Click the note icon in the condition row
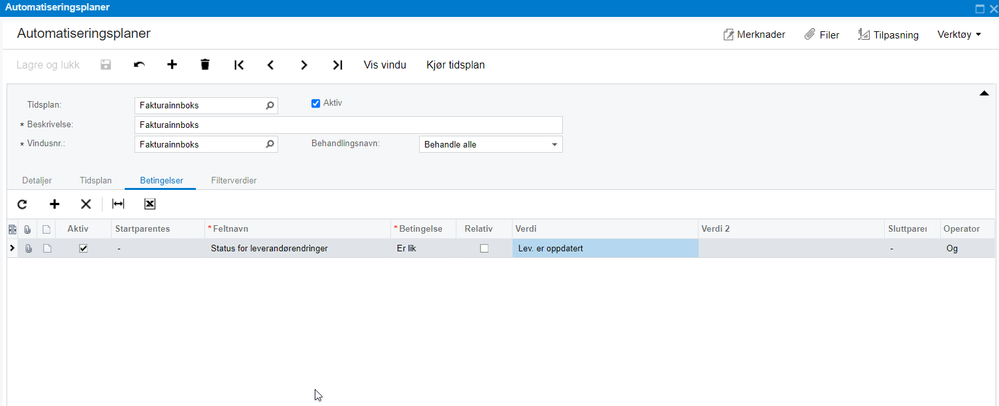 pyautogui.click(x=47, y=249)
